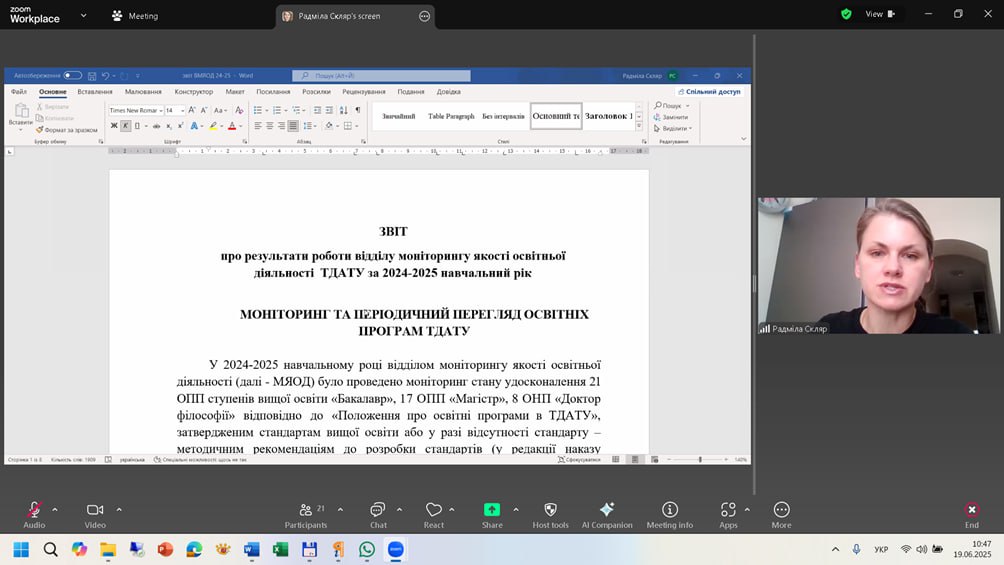
Task: Open options for Радміла Скляр's screen share
Action: tap(425, 16)
